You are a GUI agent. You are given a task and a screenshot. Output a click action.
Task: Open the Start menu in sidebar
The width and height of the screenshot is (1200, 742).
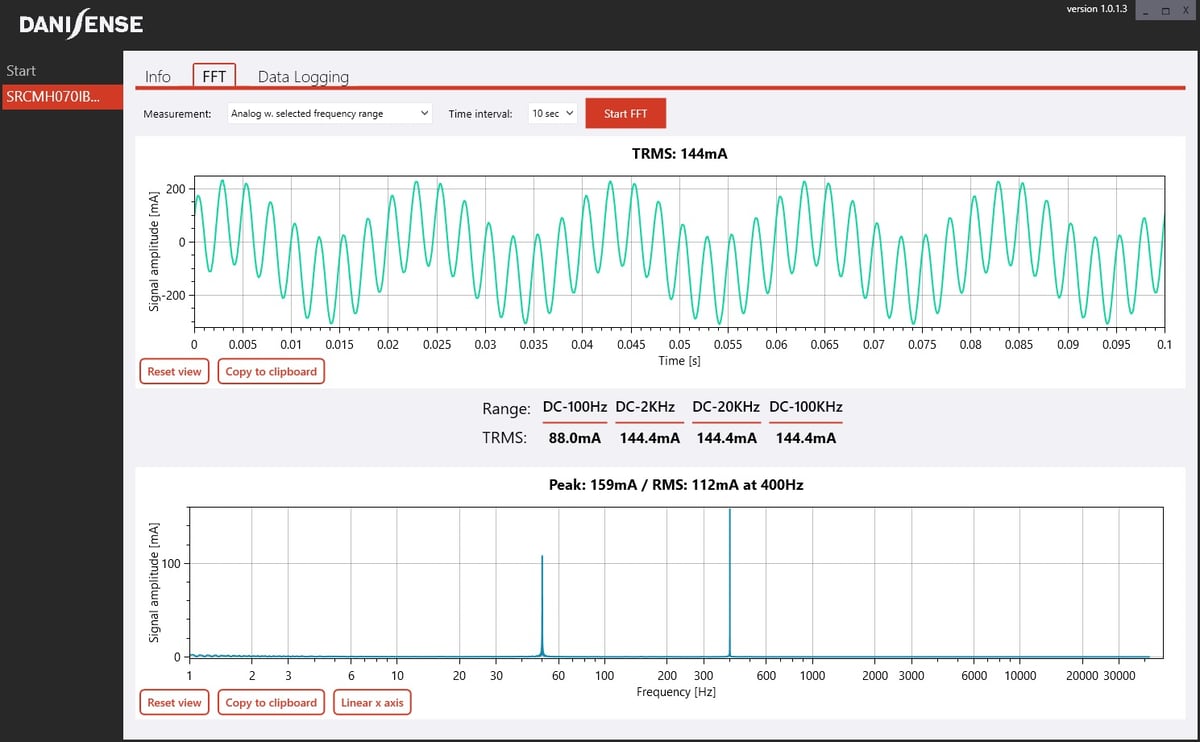tap(21, 70)
